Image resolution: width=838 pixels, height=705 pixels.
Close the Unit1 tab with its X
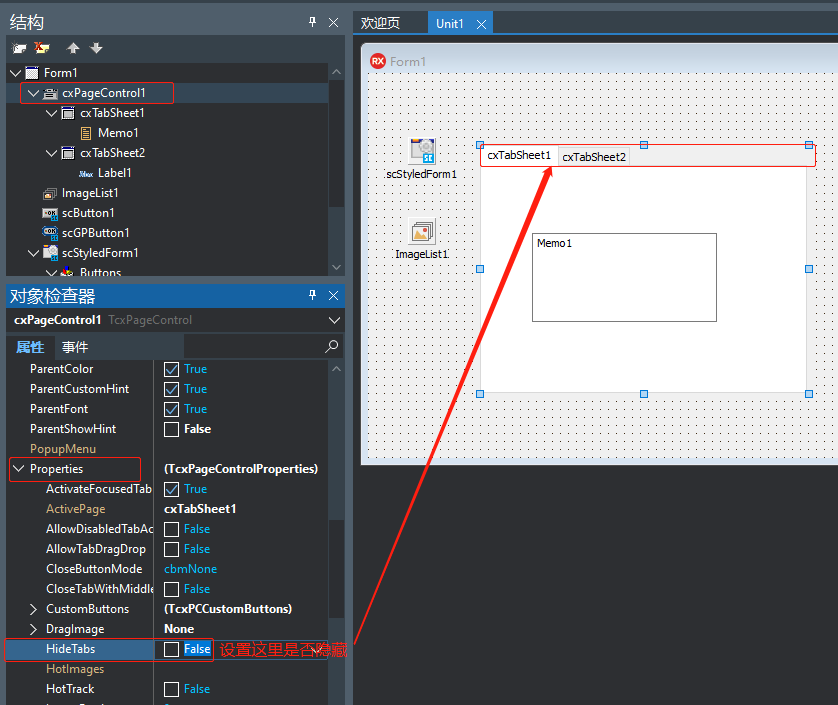(481, 24)
